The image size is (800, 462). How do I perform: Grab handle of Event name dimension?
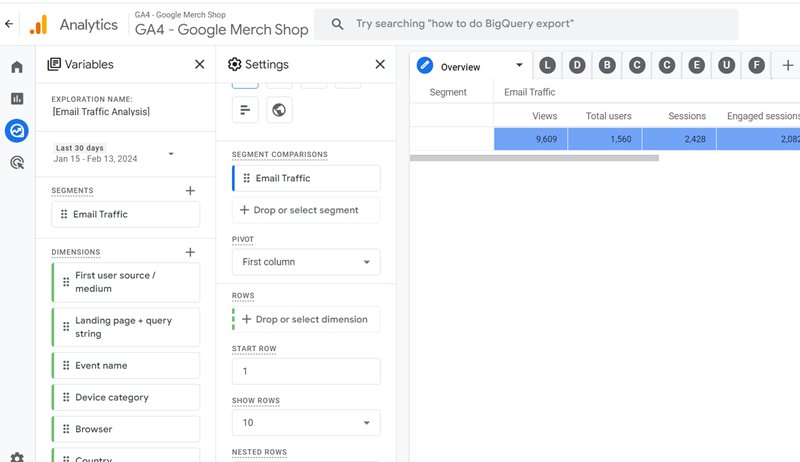[x=66, y=365]
